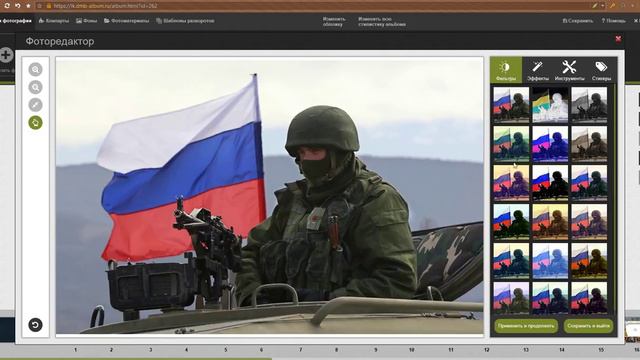
Task: Switch to the Фильтры tab
Action: tap(506, 70)
